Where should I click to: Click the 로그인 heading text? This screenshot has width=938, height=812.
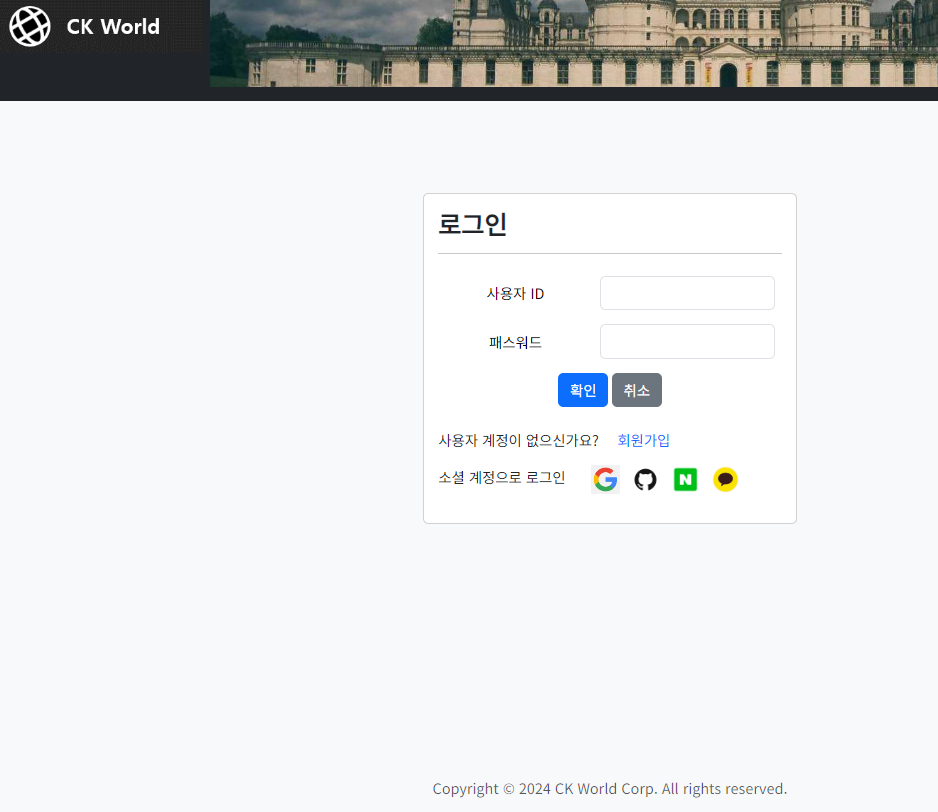[x=473, y=224]
